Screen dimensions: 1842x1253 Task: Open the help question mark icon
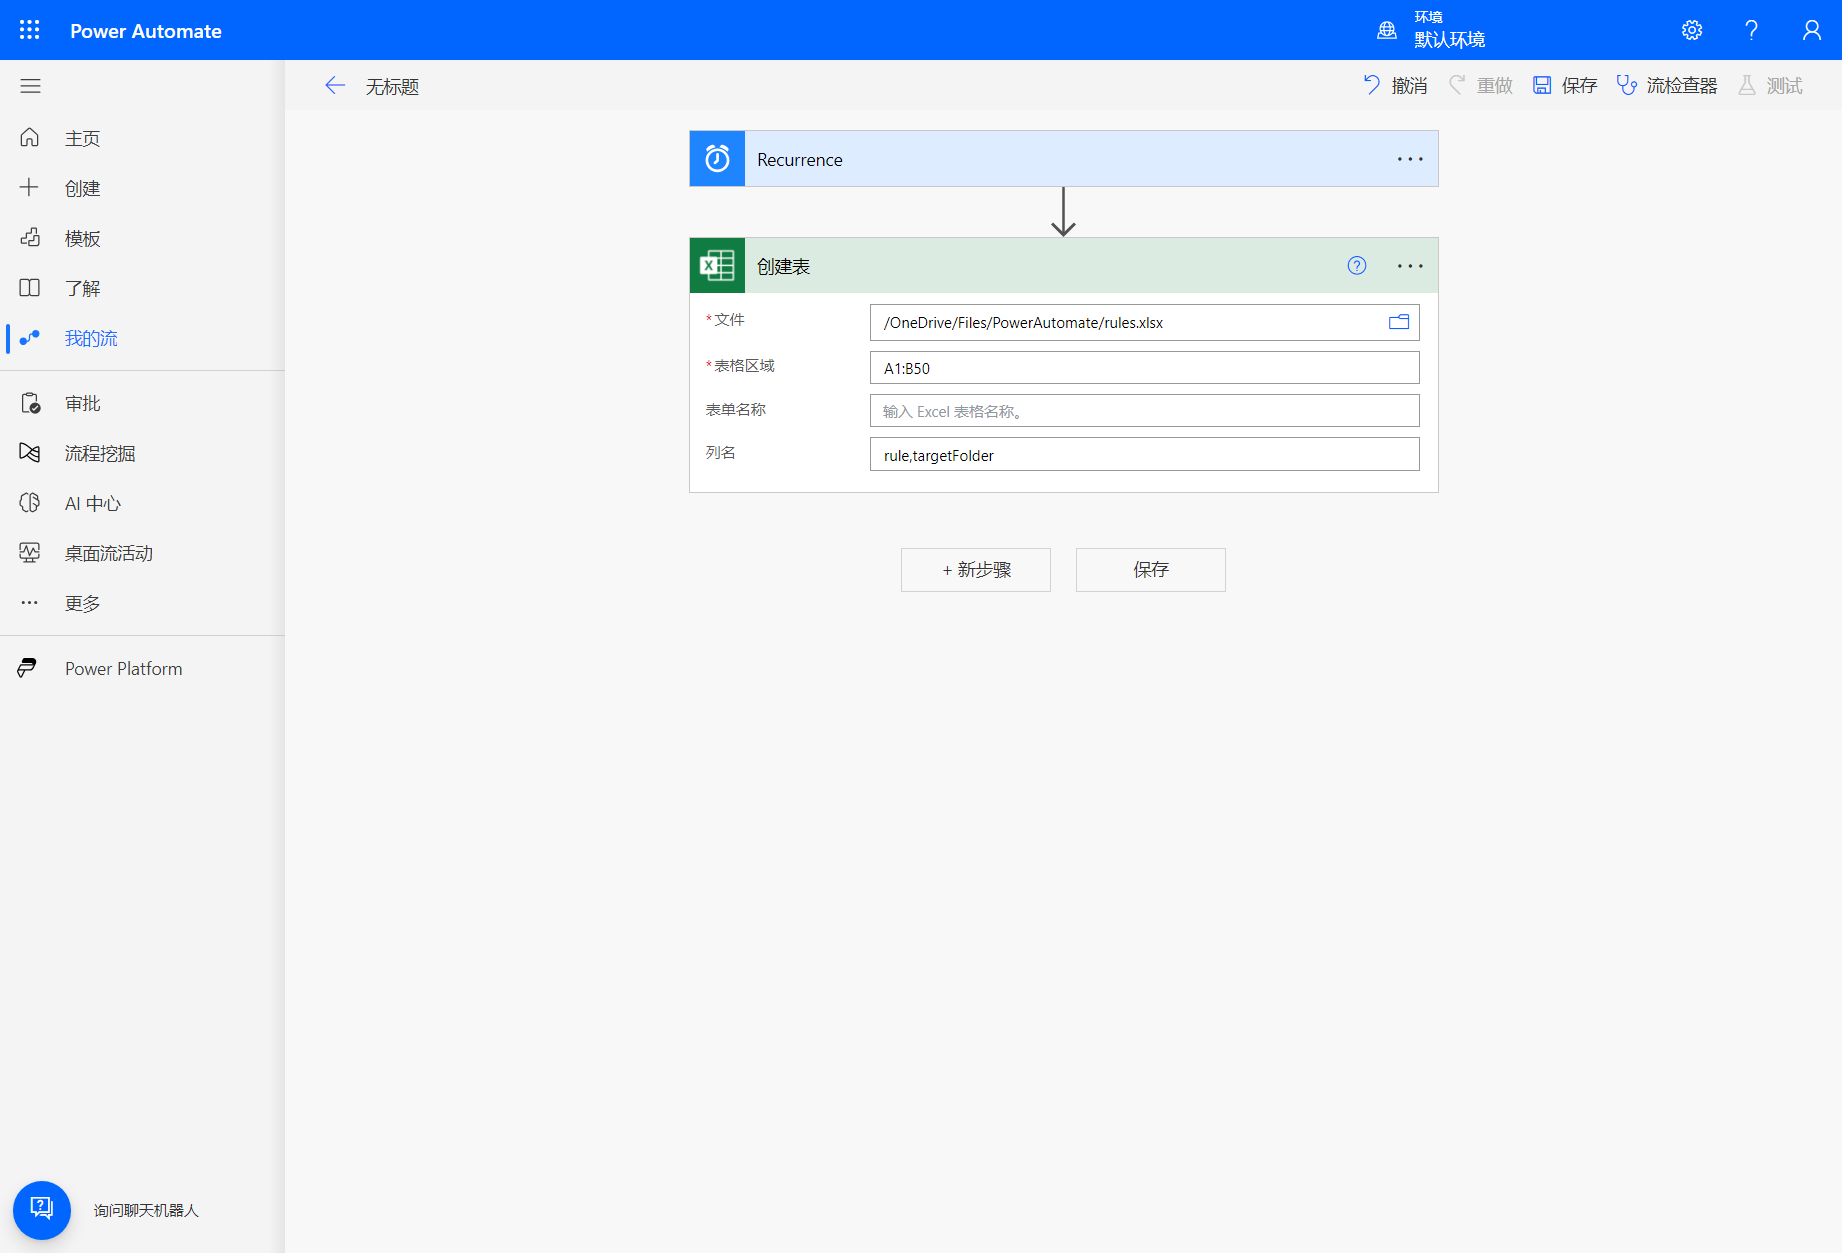tap(1751, 30)
